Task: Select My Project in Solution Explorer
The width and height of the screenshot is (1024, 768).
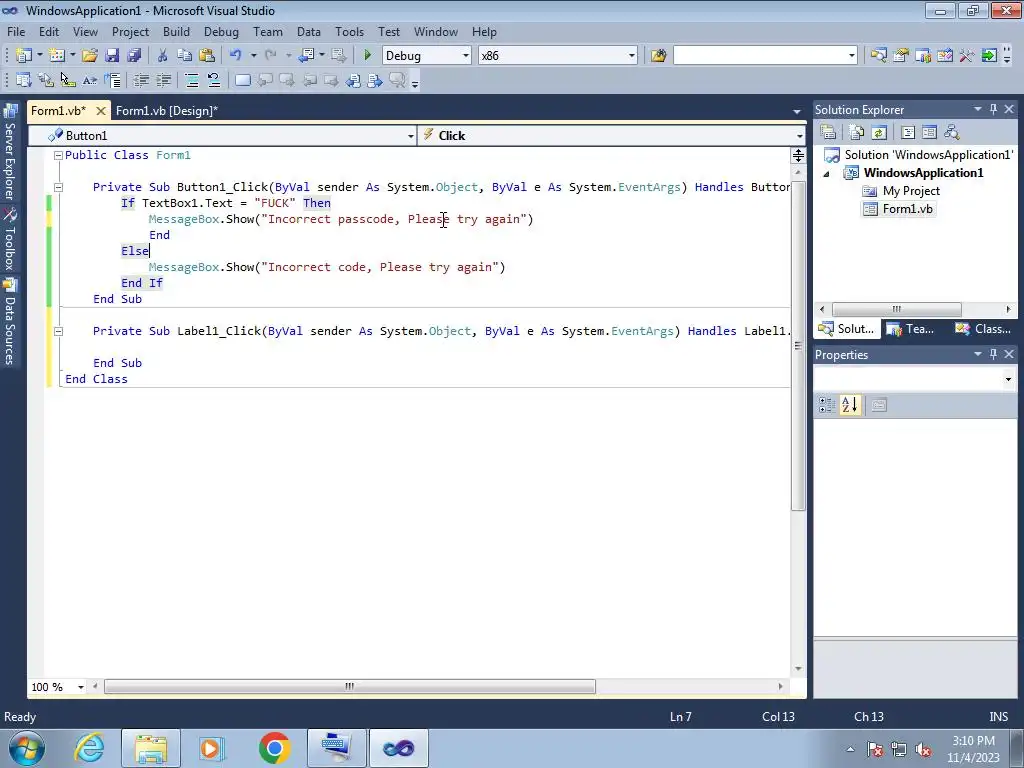Action: (x=901, y=191)
